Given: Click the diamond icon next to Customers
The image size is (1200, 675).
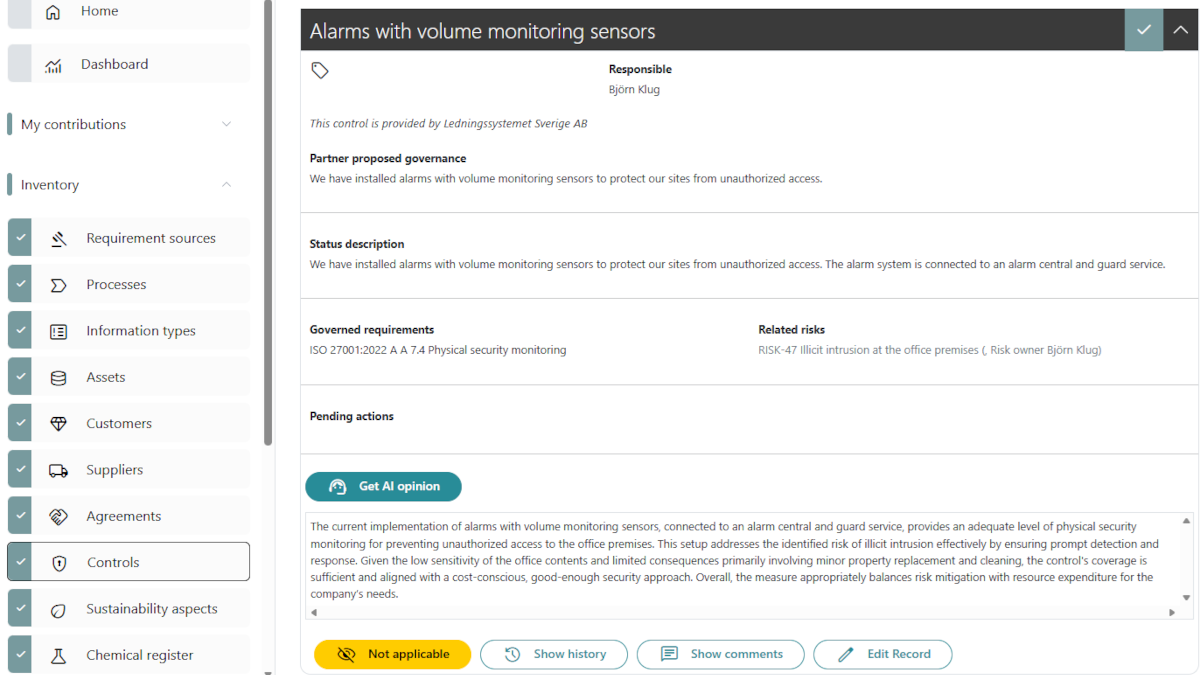Looking at the screenshot, I should tap(59, 424).
